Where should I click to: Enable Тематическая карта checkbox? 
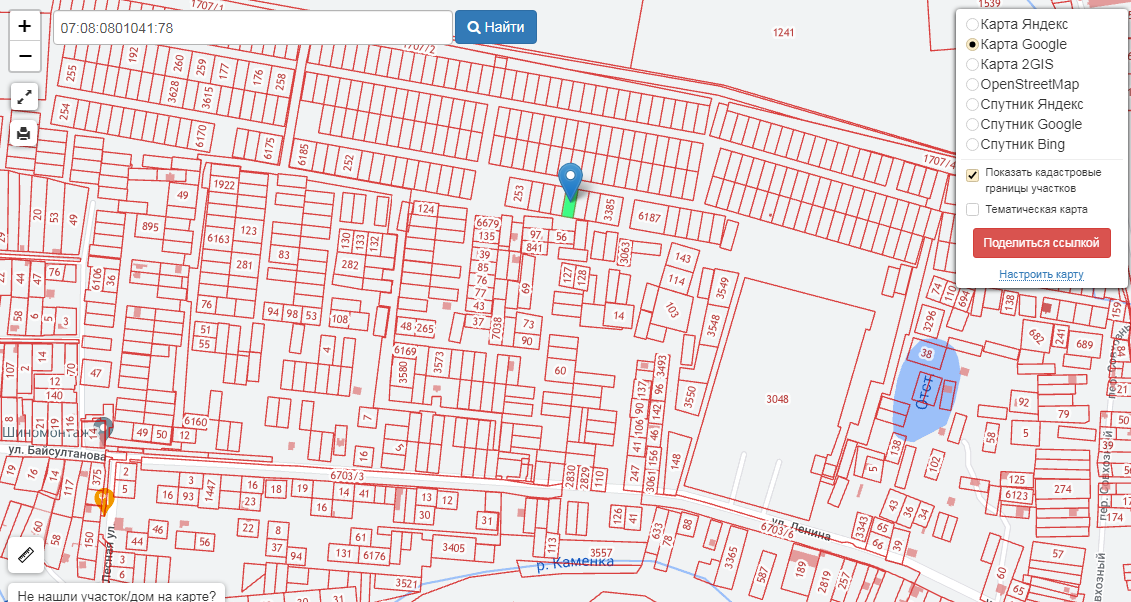tap(972, 210)
